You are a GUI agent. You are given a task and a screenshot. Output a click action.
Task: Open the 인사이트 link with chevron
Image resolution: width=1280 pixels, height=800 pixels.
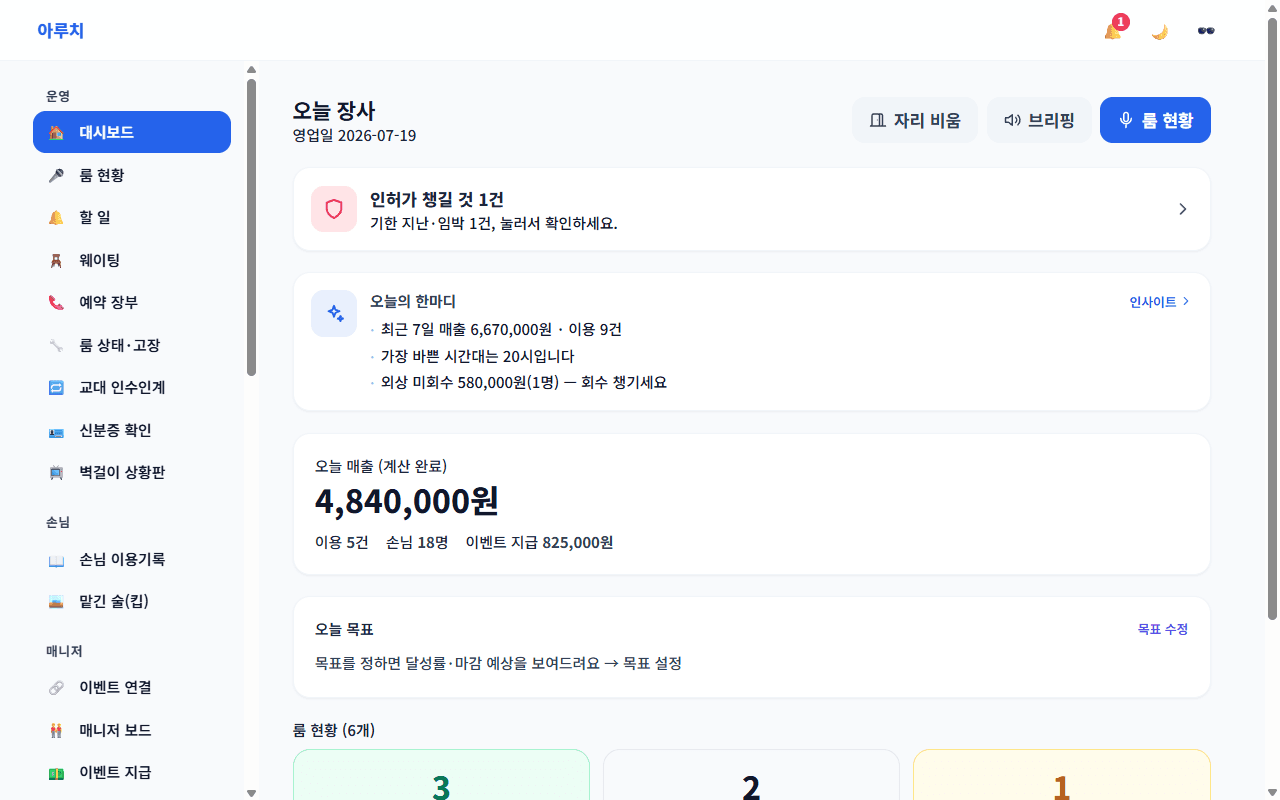1159,301
